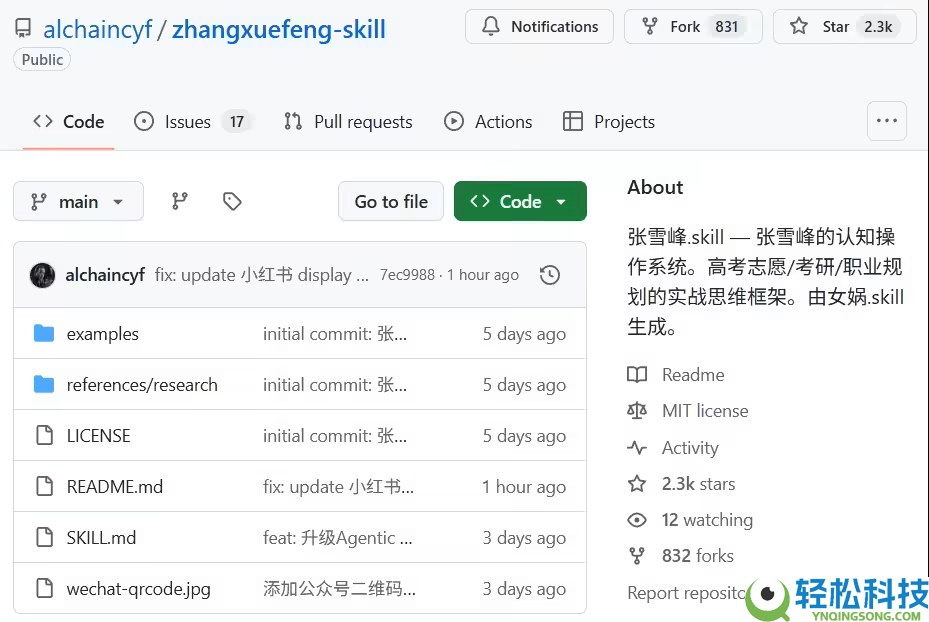The width and height of the screenshot is (929, 622).
Task: Open references/research commit message initial commit
Action: [335, 385]
